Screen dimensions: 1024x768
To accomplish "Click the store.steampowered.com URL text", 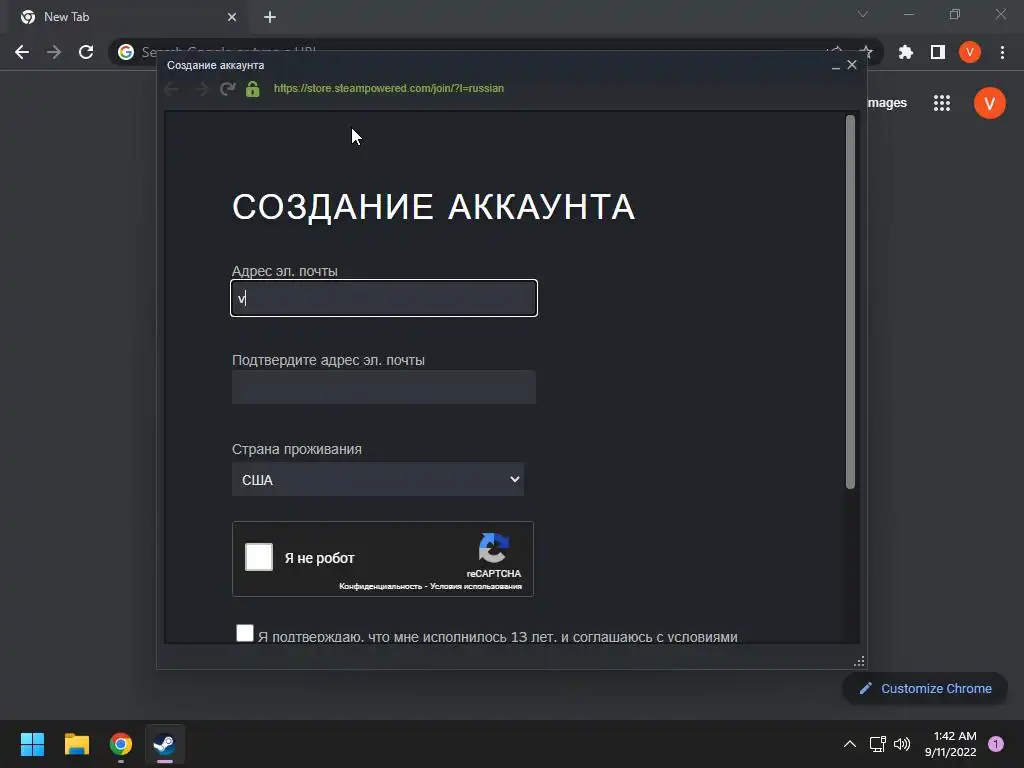I will pos(389,88).
